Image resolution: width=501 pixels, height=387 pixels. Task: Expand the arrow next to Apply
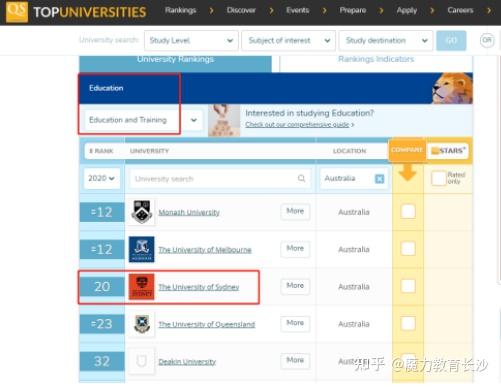tap(432, 11)
